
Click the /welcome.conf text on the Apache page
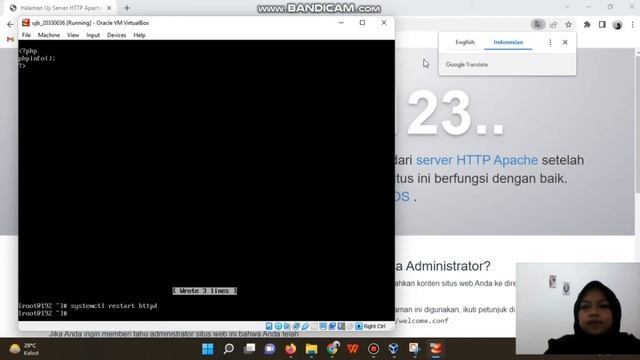pyautogui.click(x=422, y=321)
